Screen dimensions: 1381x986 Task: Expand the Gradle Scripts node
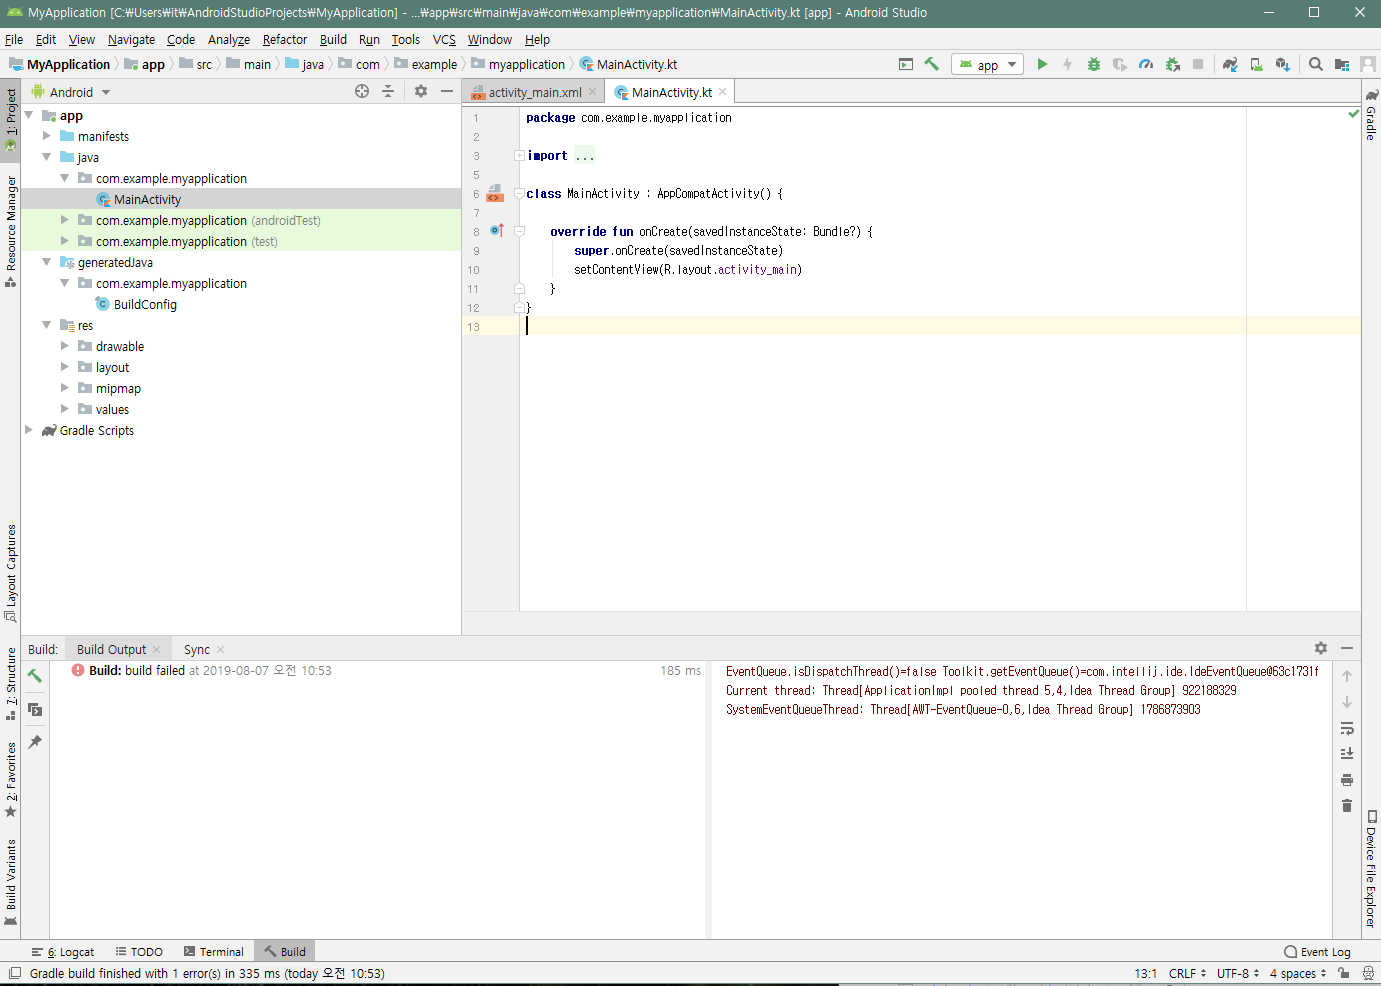tap(29, 430)
